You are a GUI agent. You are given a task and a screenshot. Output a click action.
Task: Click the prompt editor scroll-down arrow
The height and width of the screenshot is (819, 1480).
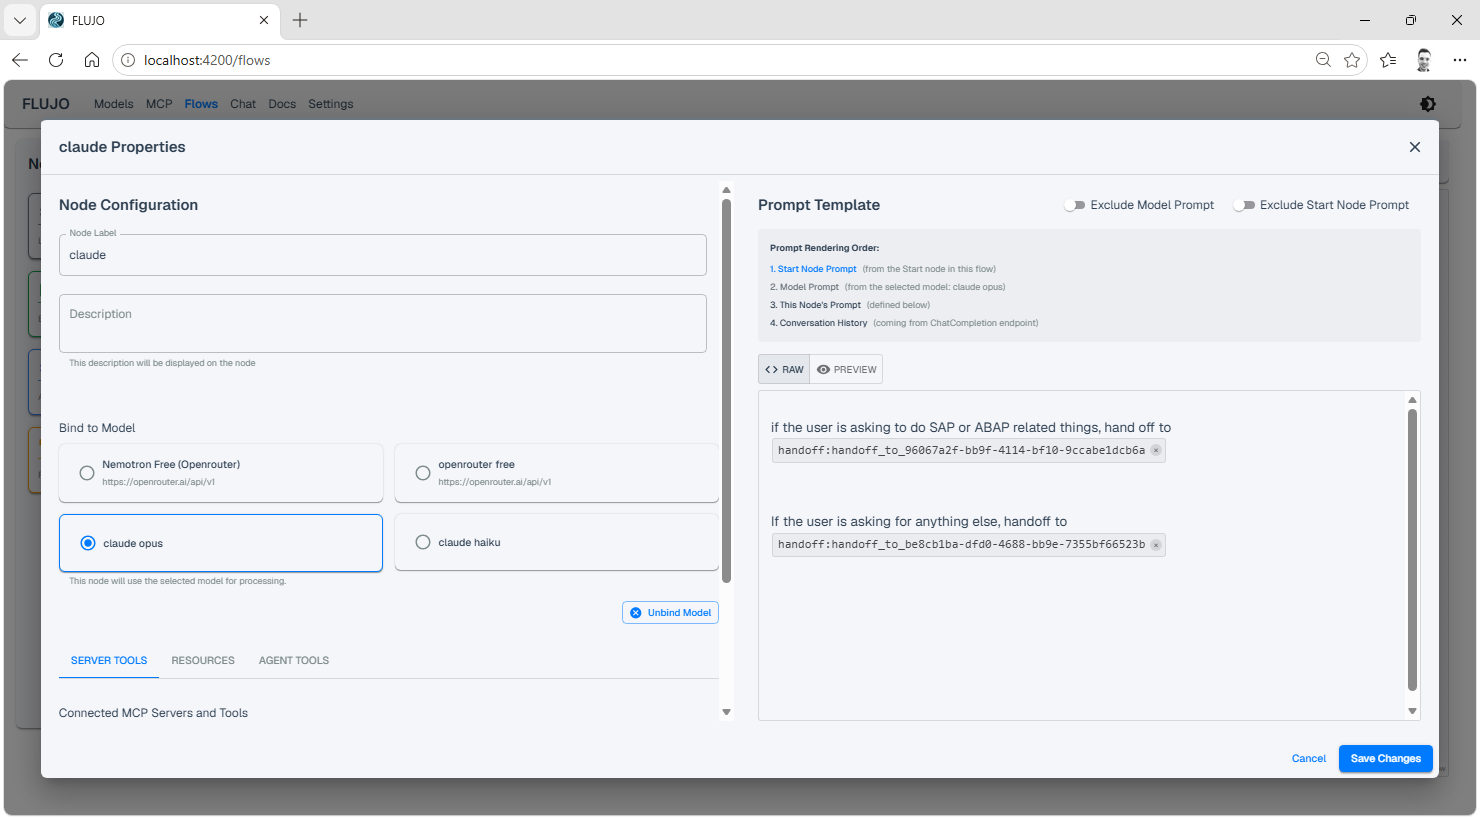pos(1412,711)
